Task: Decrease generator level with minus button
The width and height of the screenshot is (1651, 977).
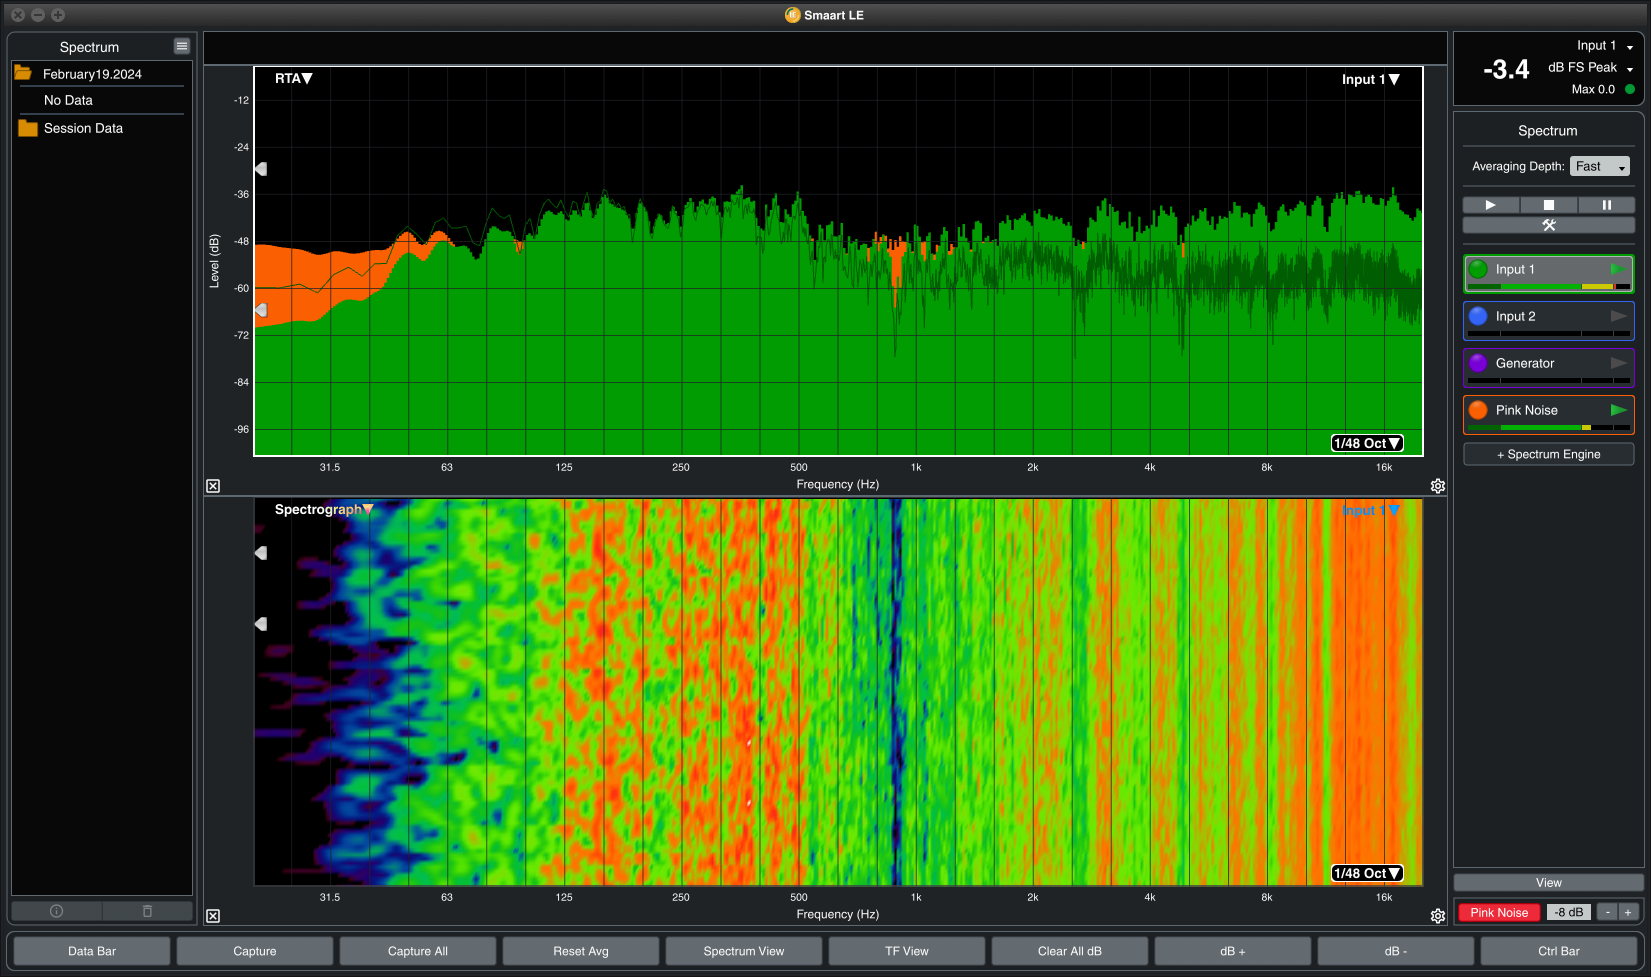Action: click(1607, 912)
